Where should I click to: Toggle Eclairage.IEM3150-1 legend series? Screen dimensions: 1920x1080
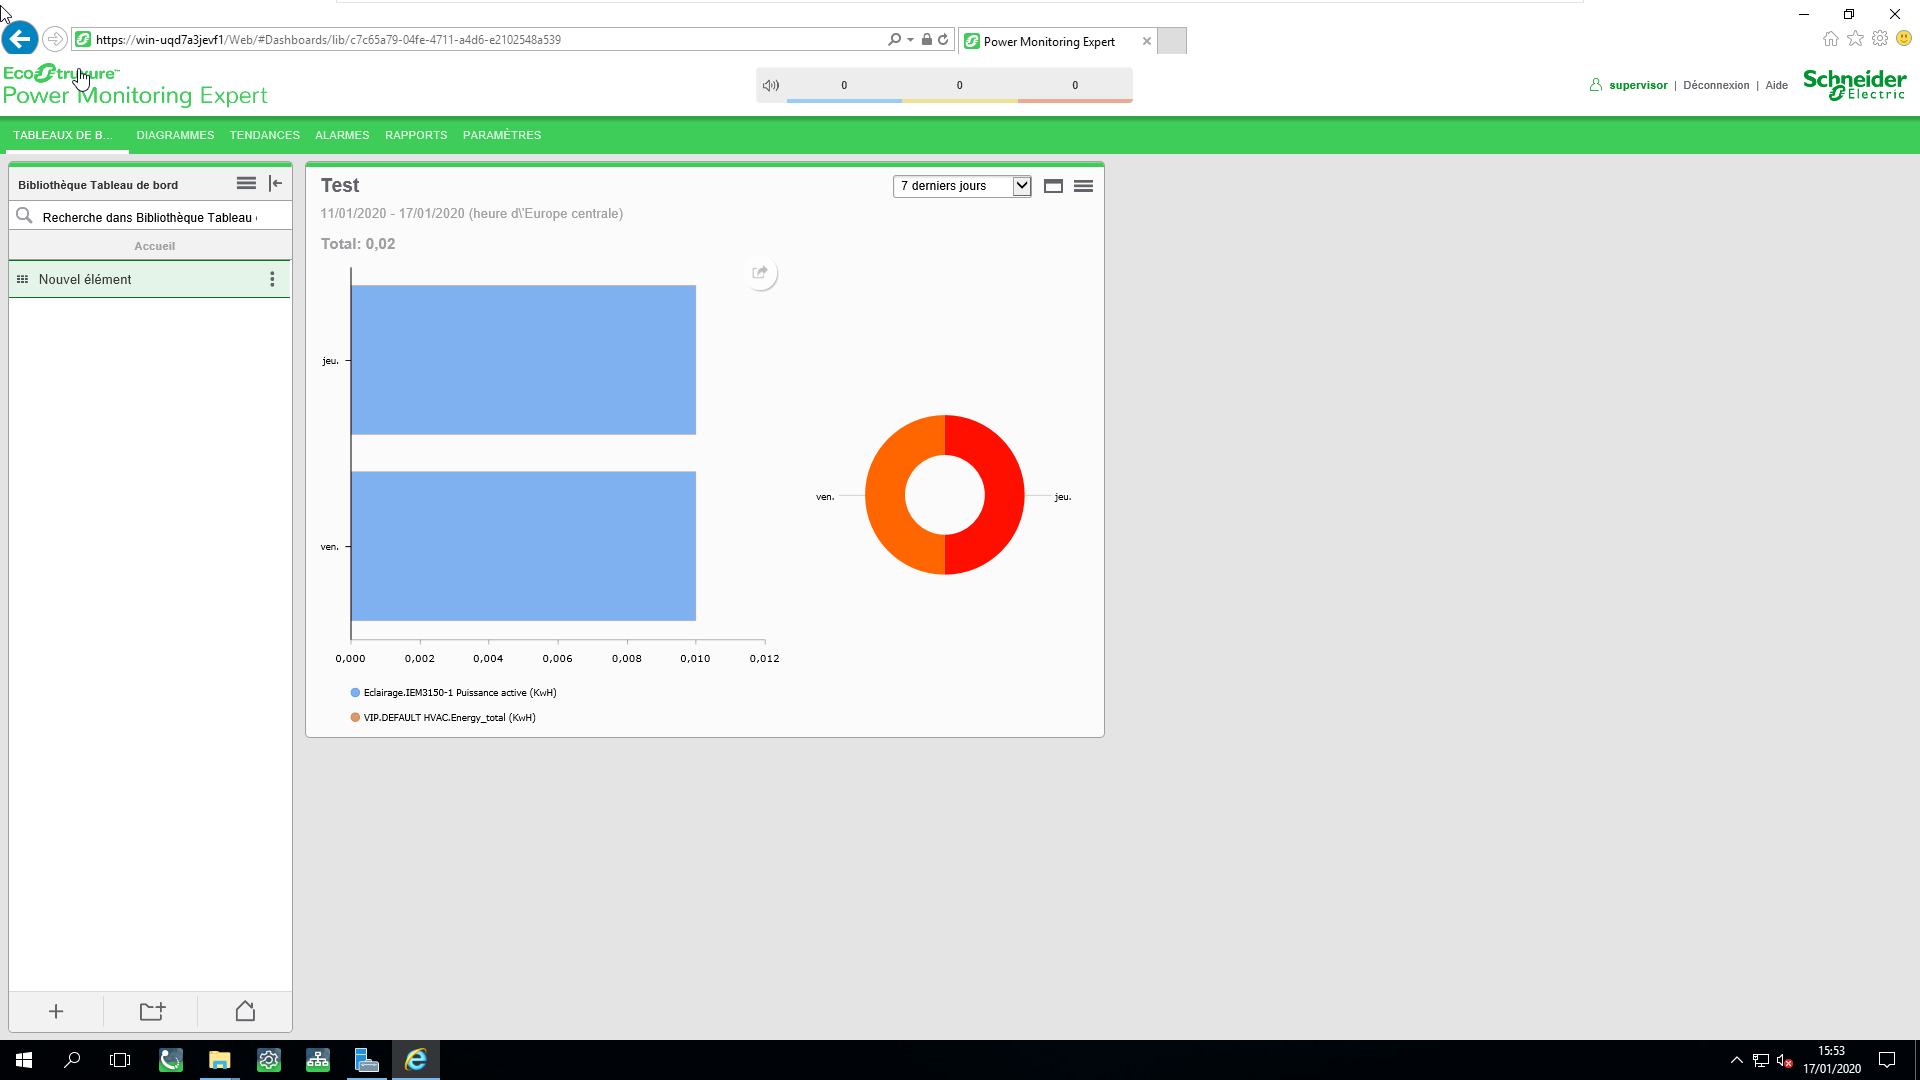(459, 693)
